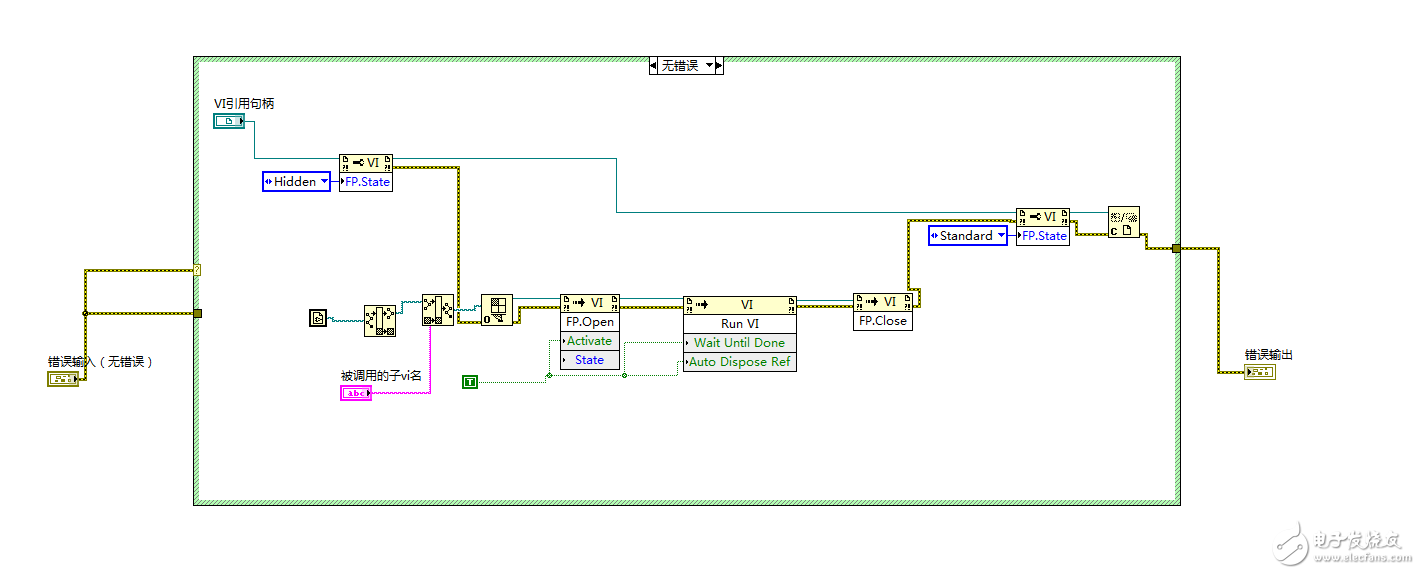Image resolution: width=1420 pixels, height=574 pixels.
Task: Click the Close Reference function icon
Action: [1124, 222]
